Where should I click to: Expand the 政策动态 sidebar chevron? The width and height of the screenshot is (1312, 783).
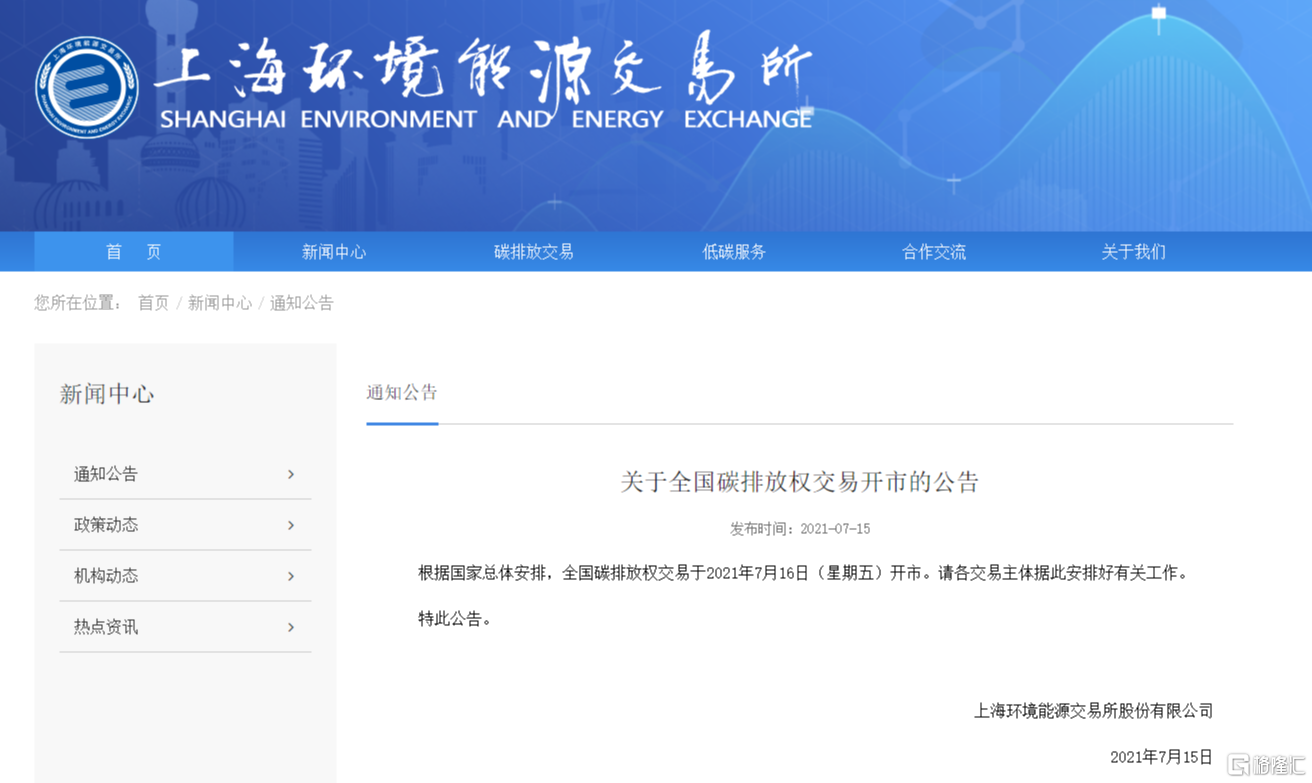[291, 525]
